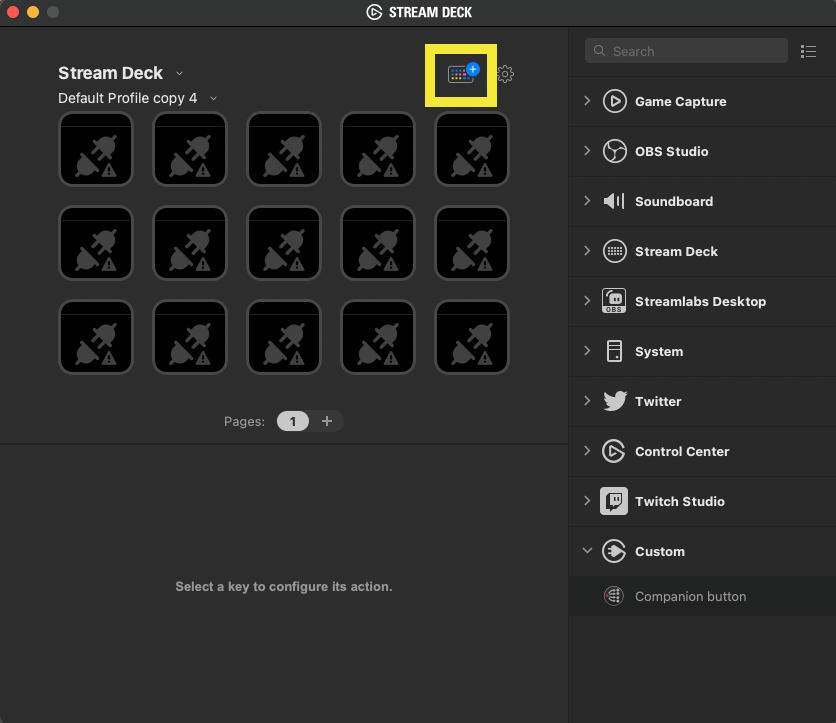Select the first key in the middle row
This screenshot has width=836, height=723.
point(96,243)
